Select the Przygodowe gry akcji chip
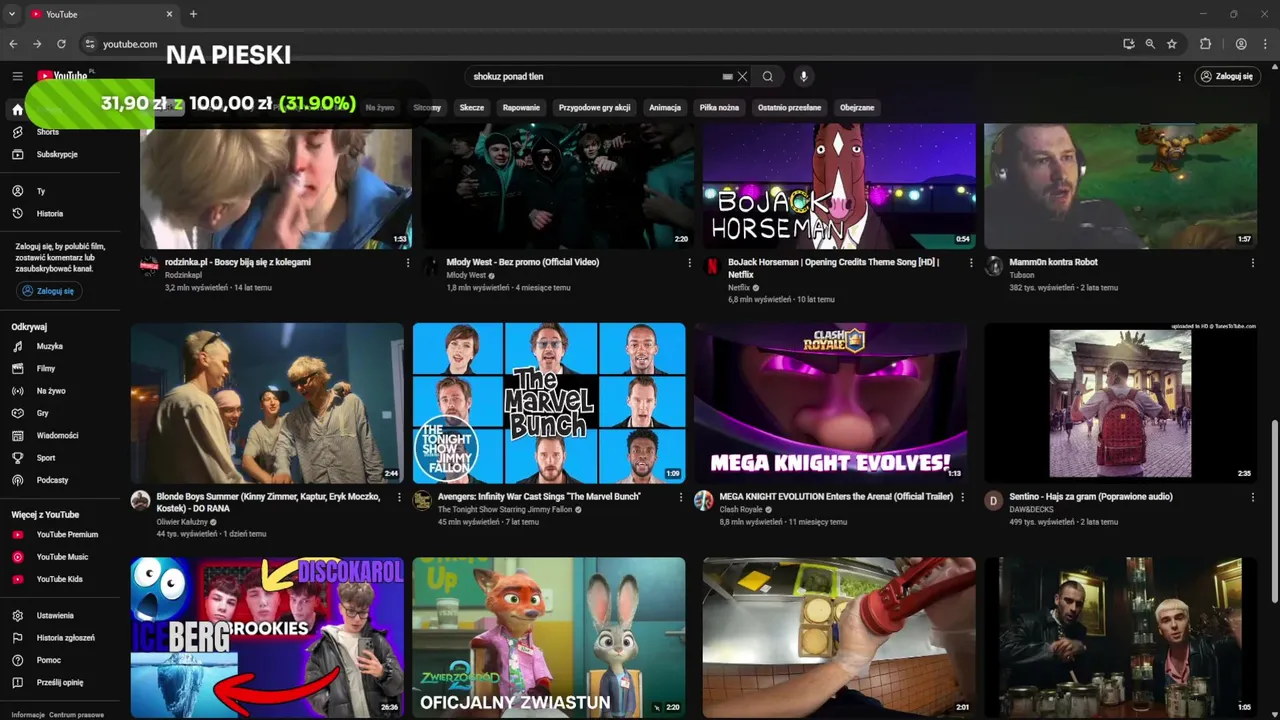Screen dimensions: 1280x720 tap(594, 107)
